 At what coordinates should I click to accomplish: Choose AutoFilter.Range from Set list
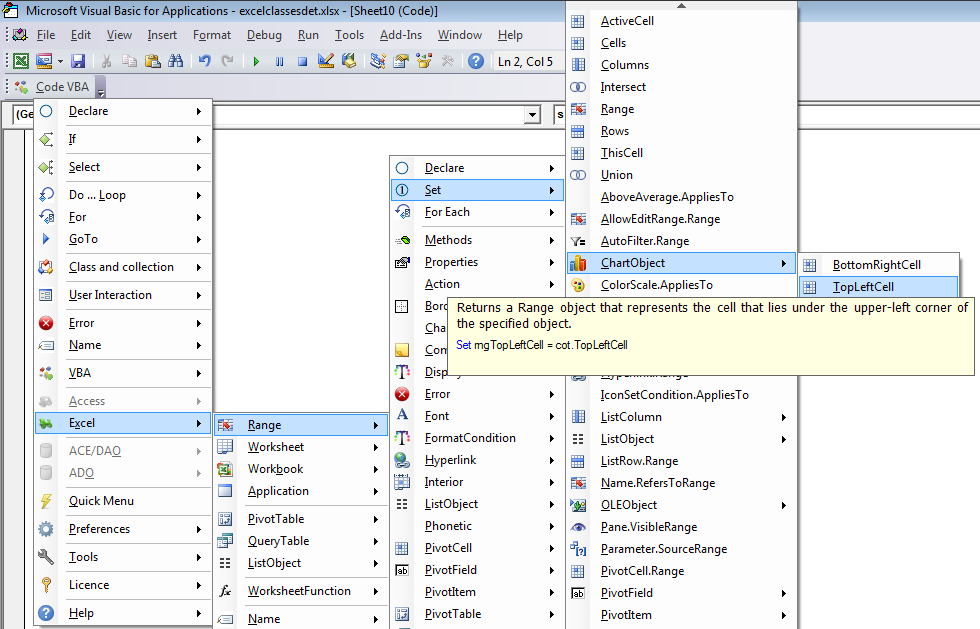coord(681,241)
